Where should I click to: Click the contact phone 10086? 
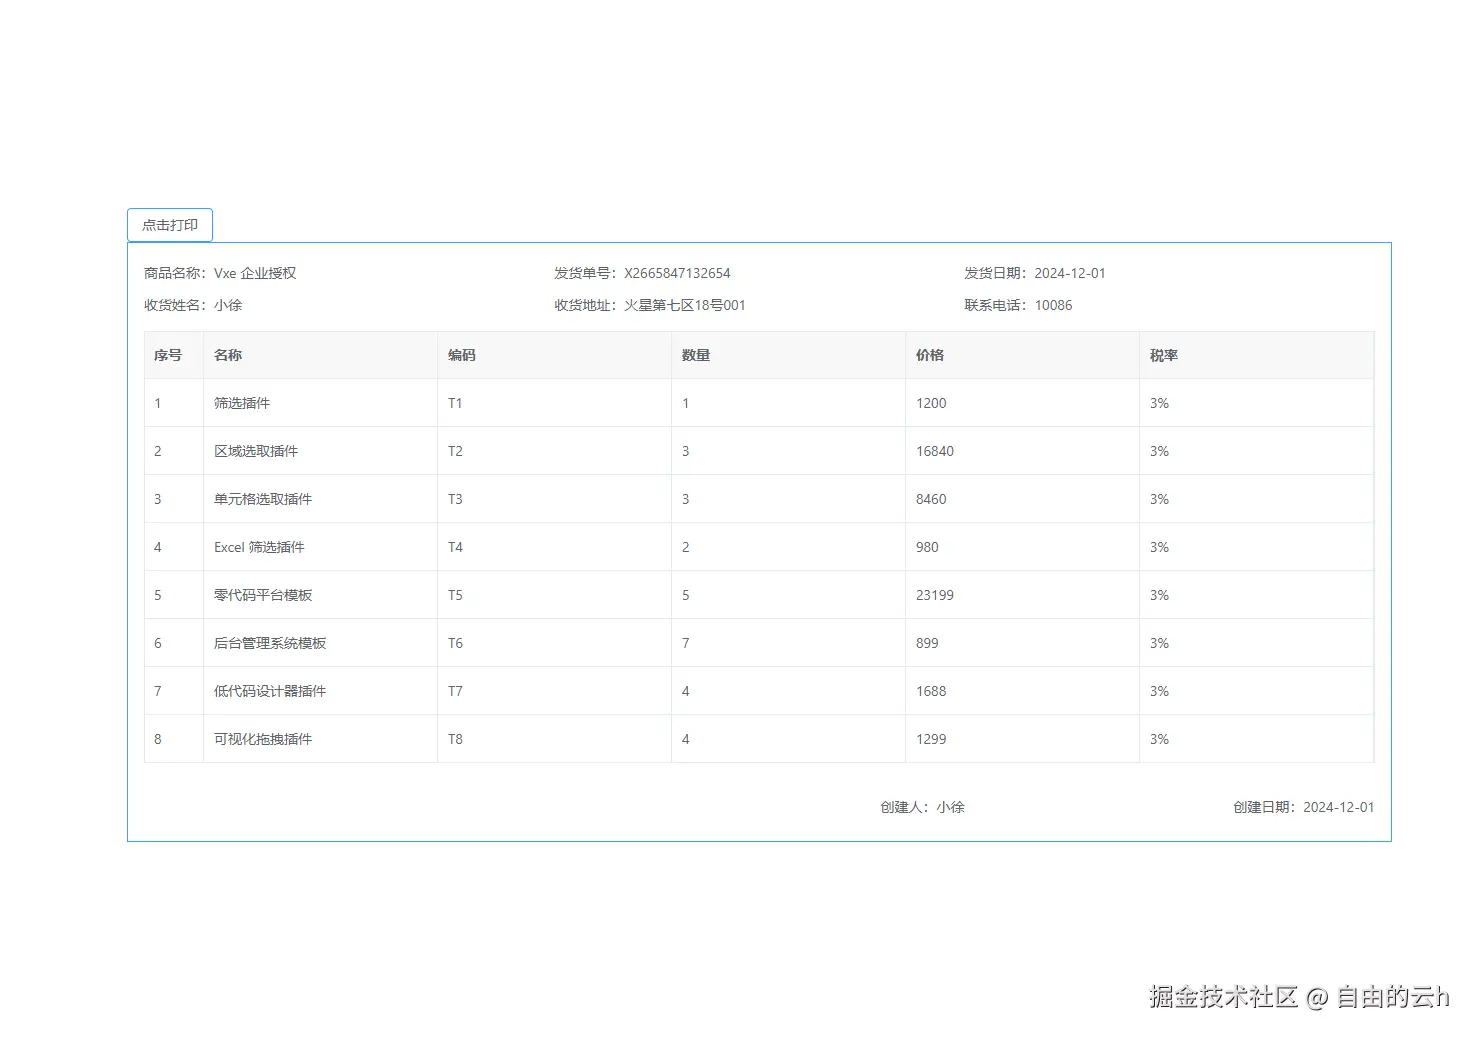(1053, 305)
